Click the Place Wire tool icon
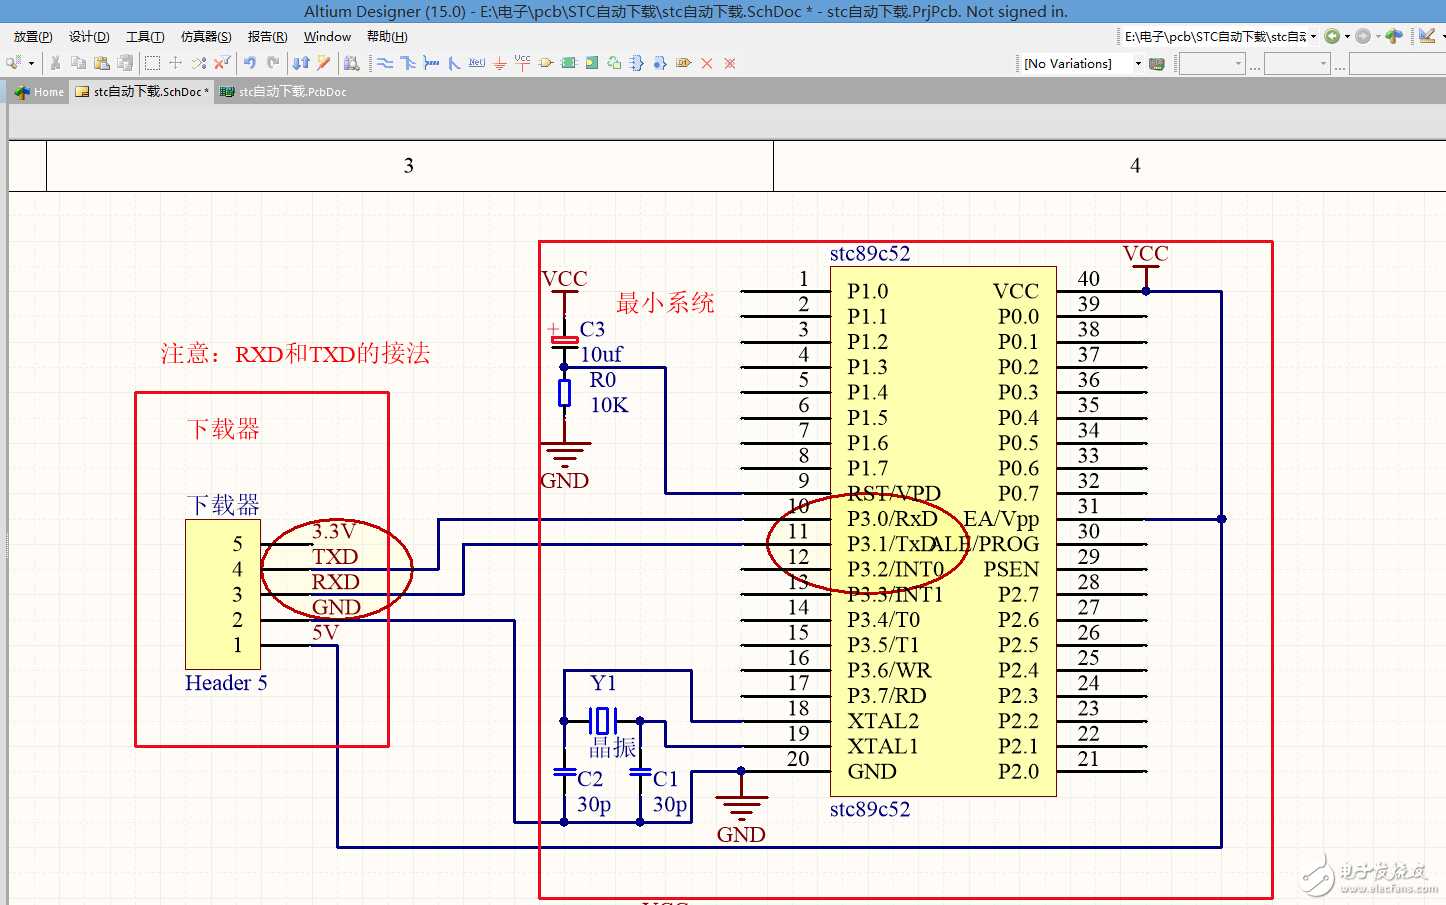Viewport: 1446px width, 905px height. (x=385, y=63)
